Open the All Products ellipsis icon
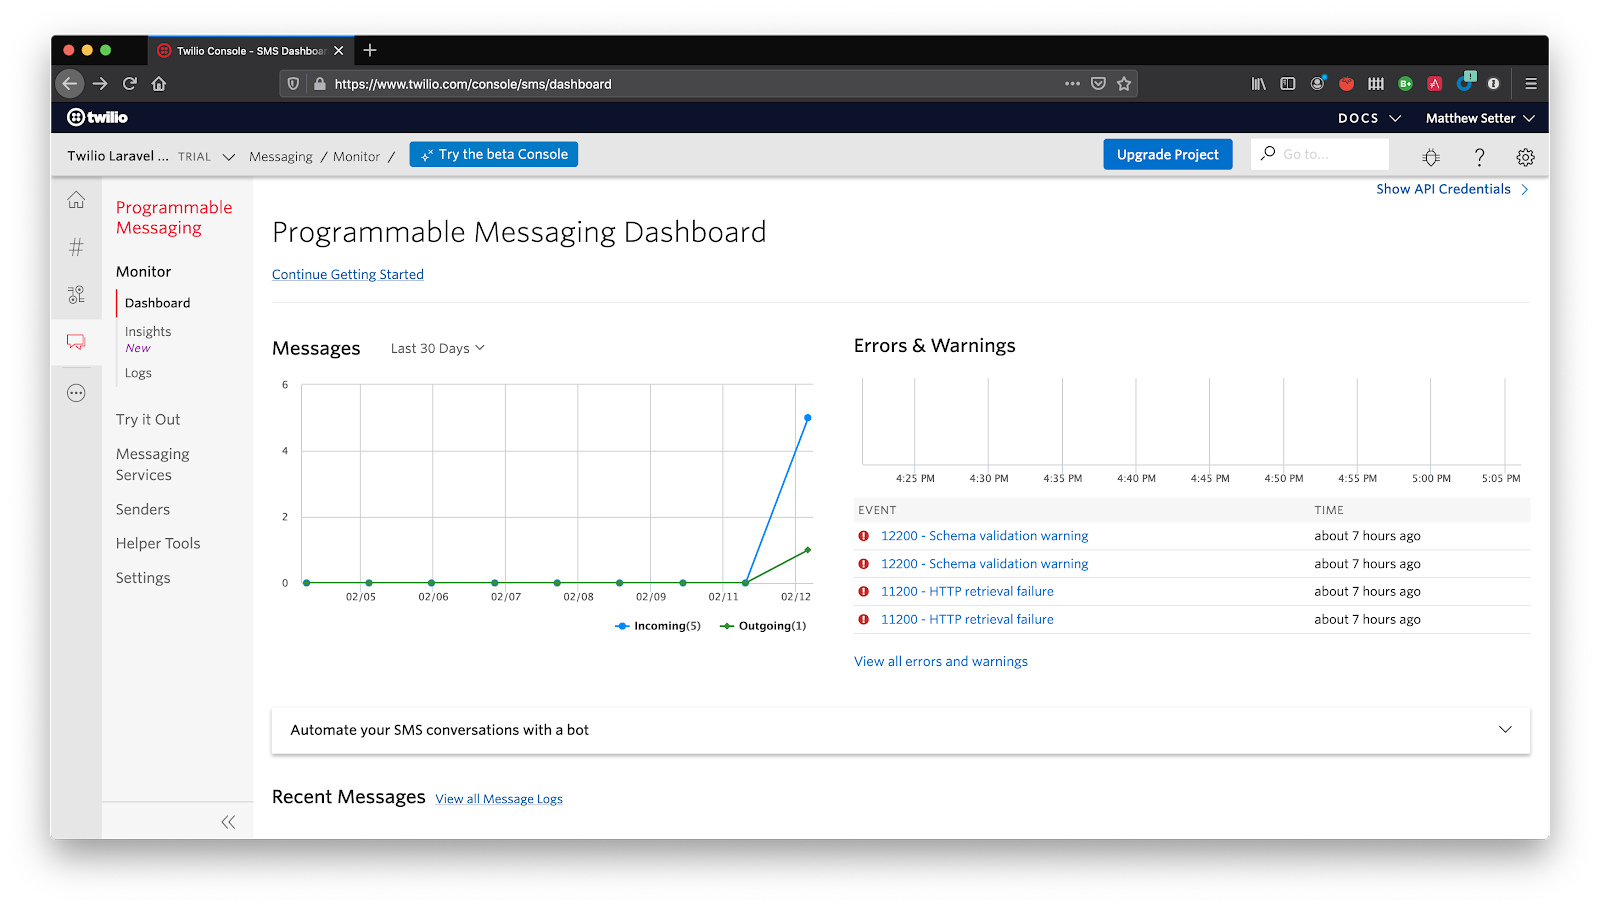 [x=76, y=393]
